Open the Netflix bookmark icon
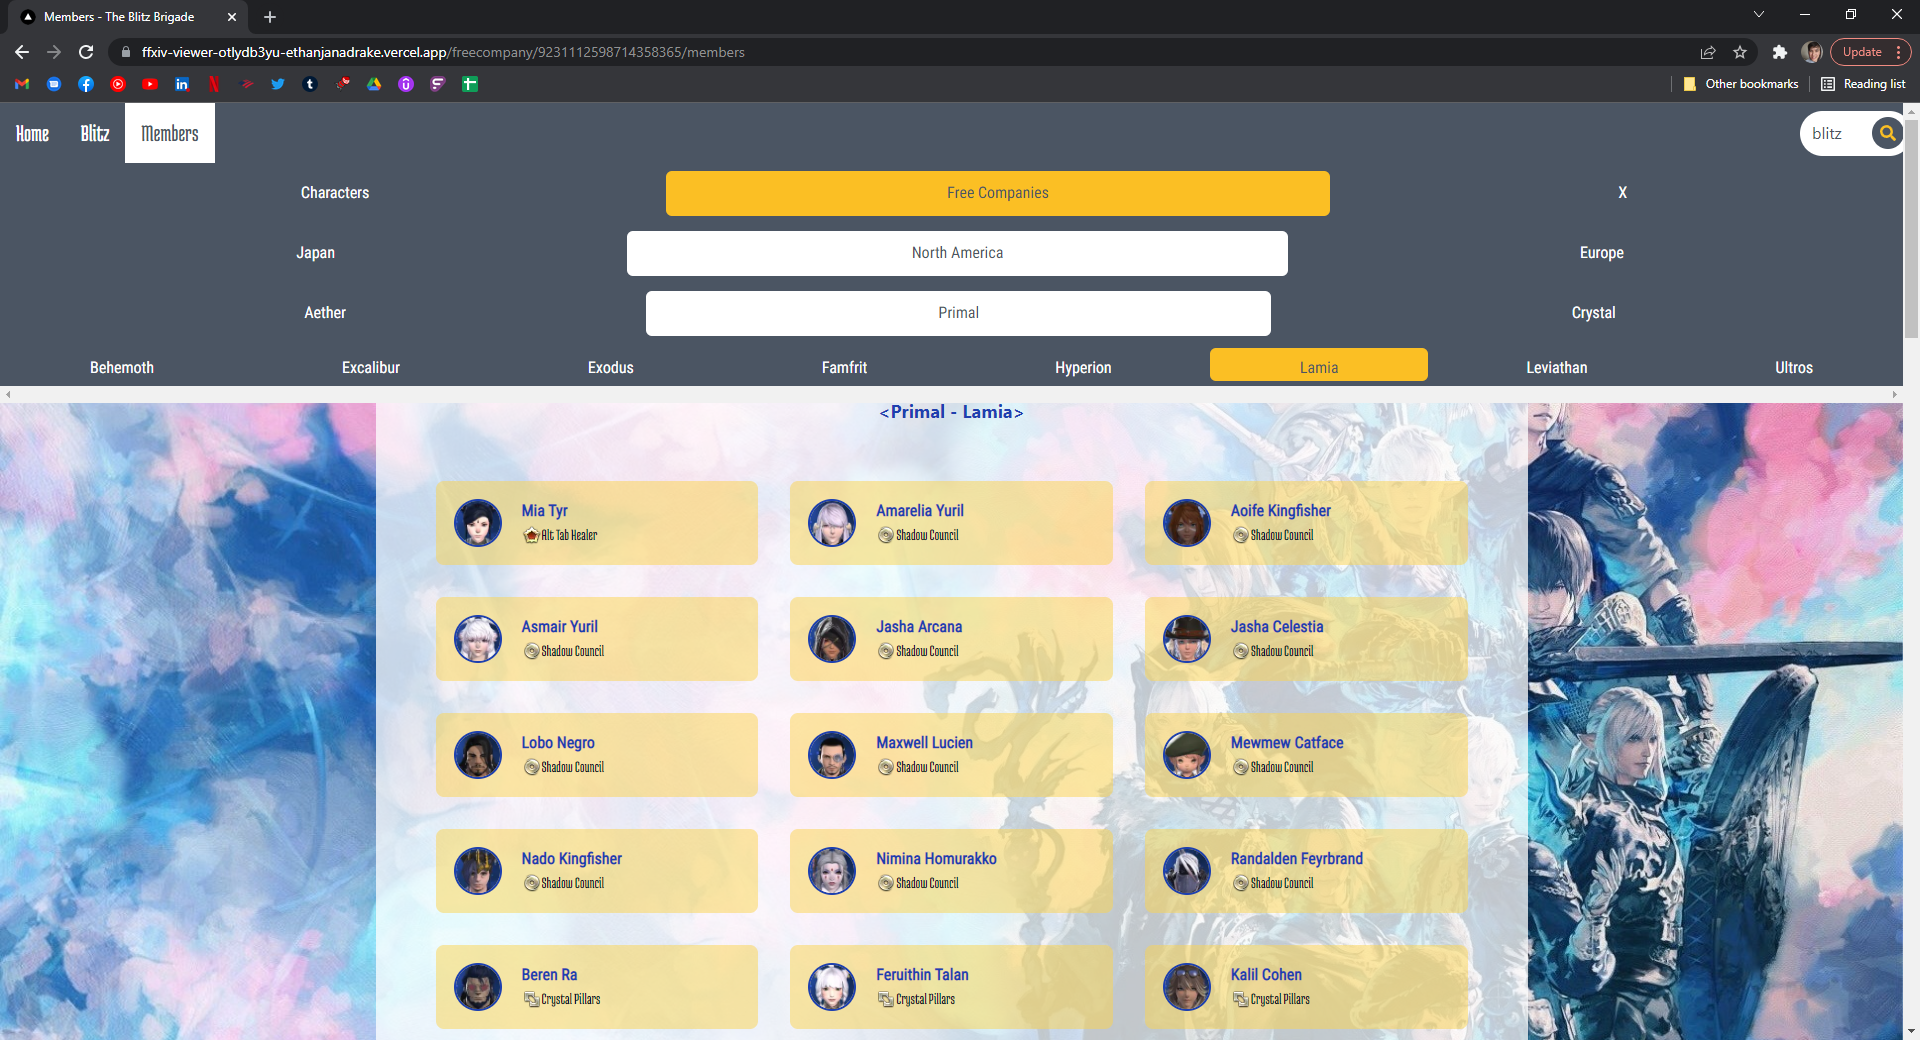 coord(214,84)
